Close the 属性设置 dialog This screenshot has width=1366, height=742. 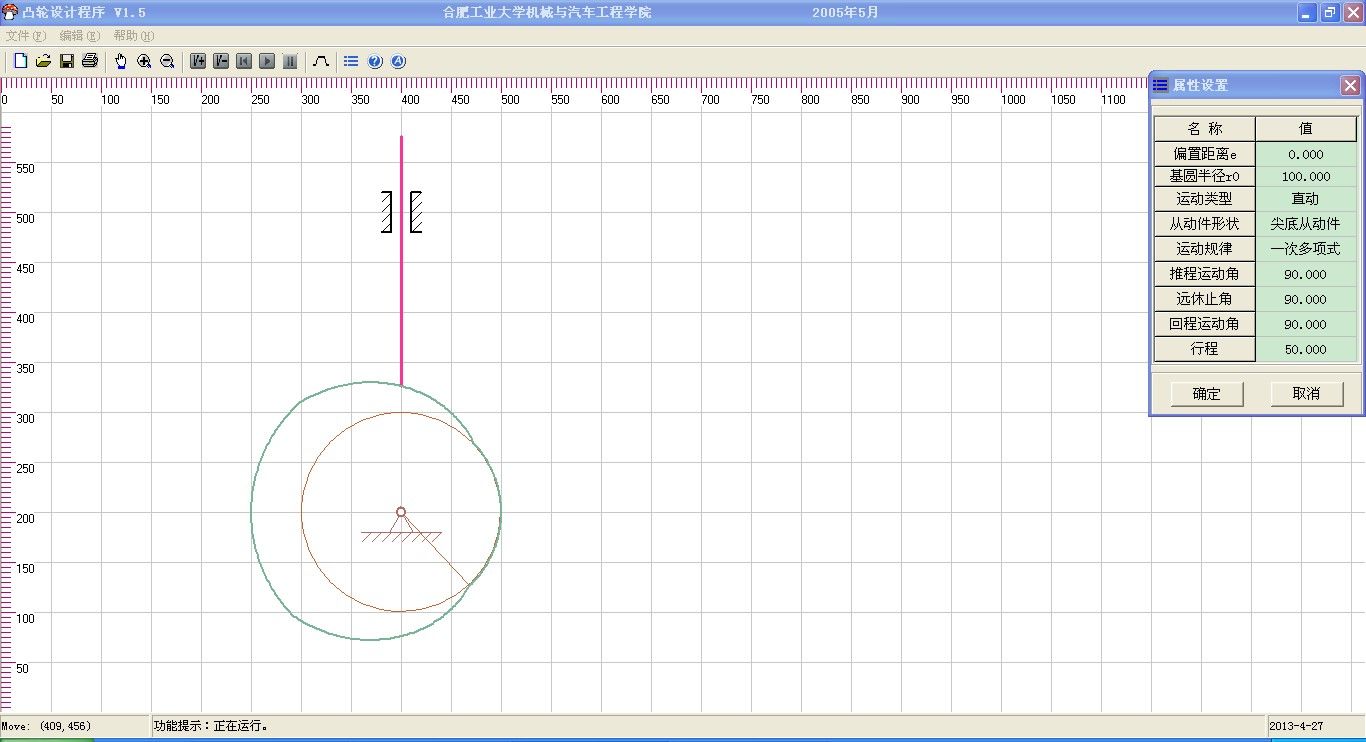[1350, 86]
